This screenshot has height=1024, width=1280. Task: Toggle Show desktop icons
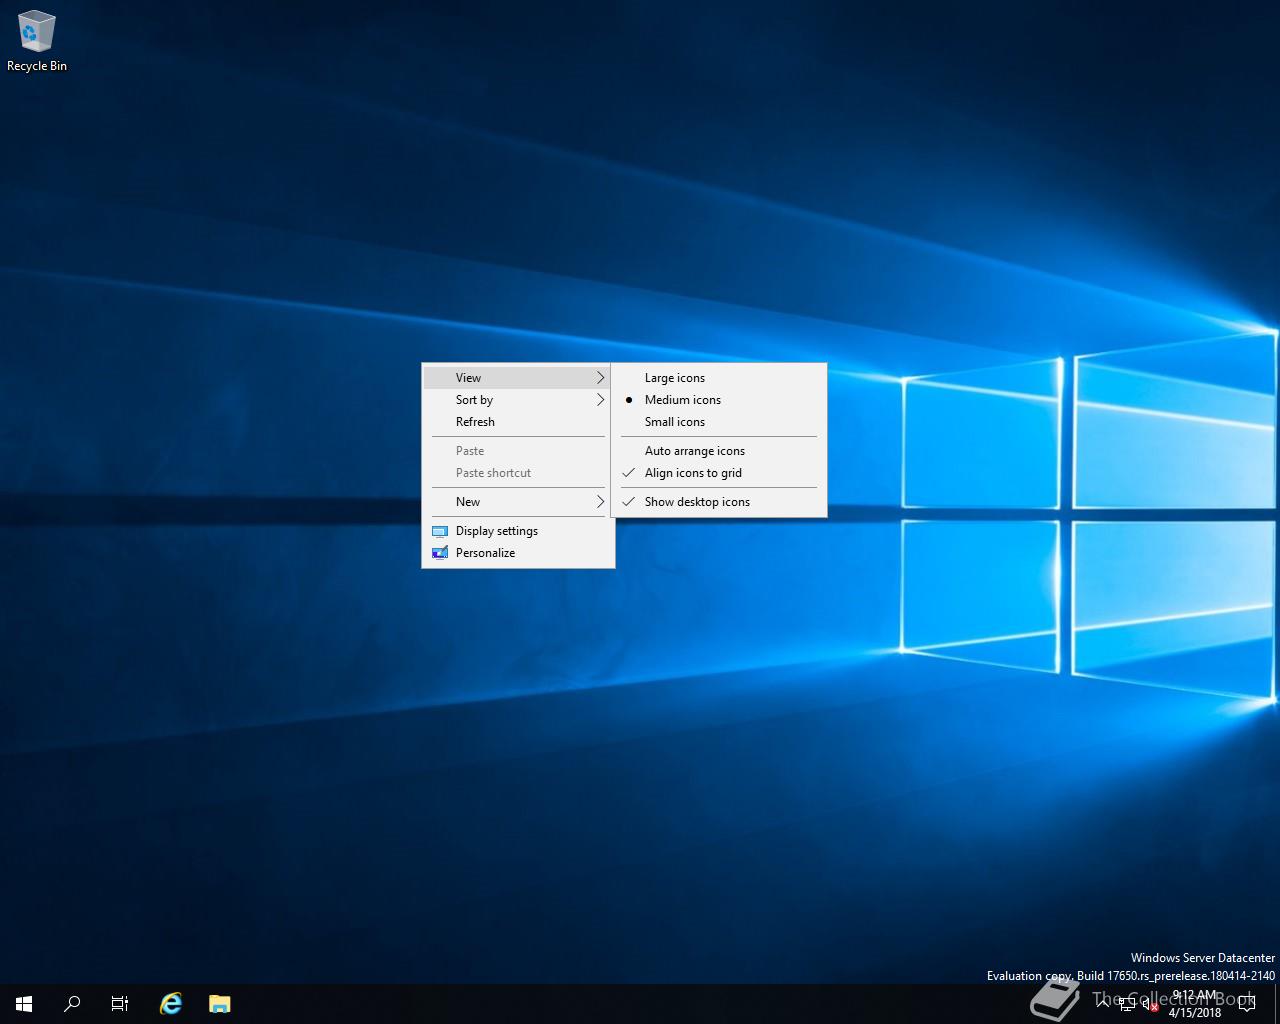coord(719,502)
